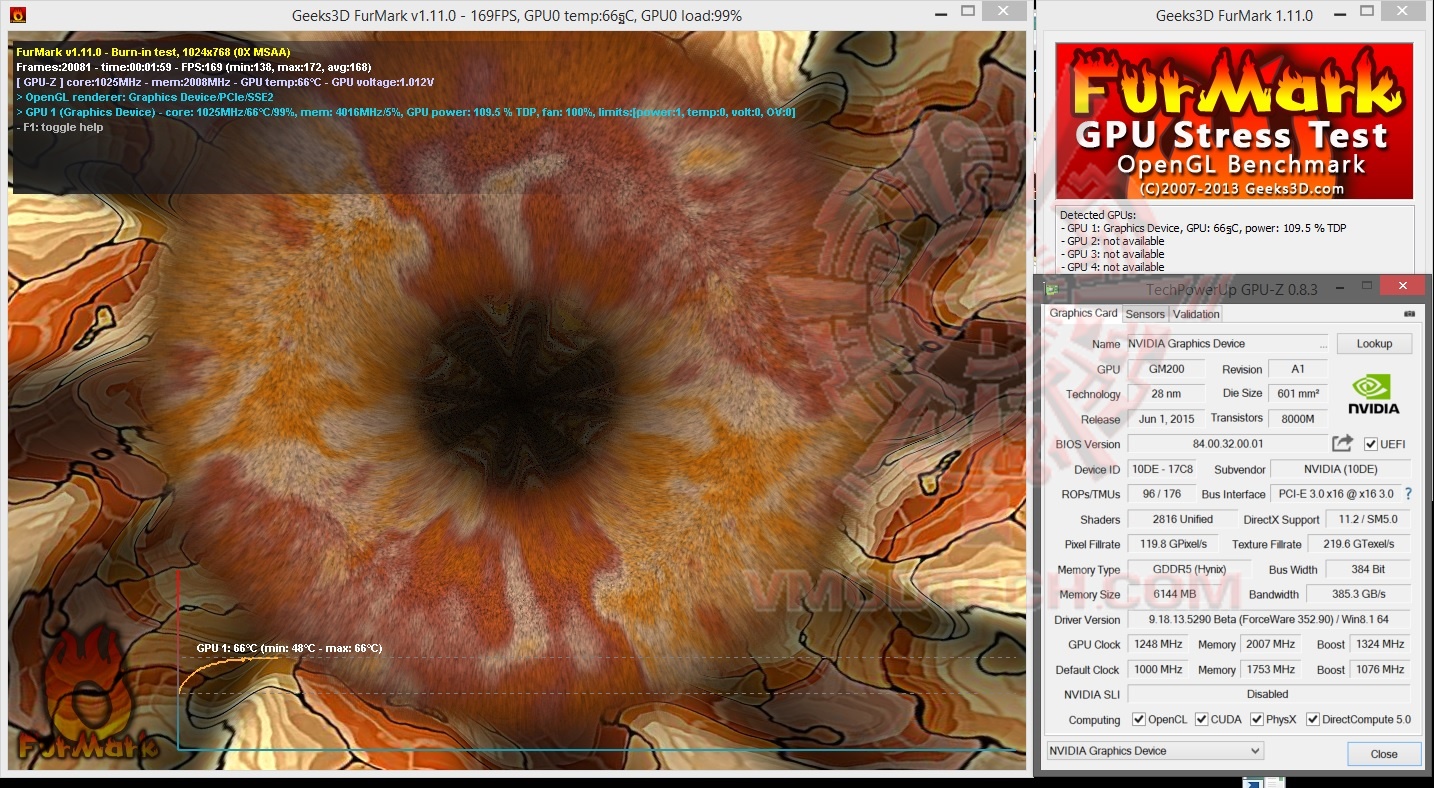The height and width of the screenshot is (788, 1434).
Task: Take a GPU-Z screenshot with the camera icon
Action: click(x=1410, y=313)
